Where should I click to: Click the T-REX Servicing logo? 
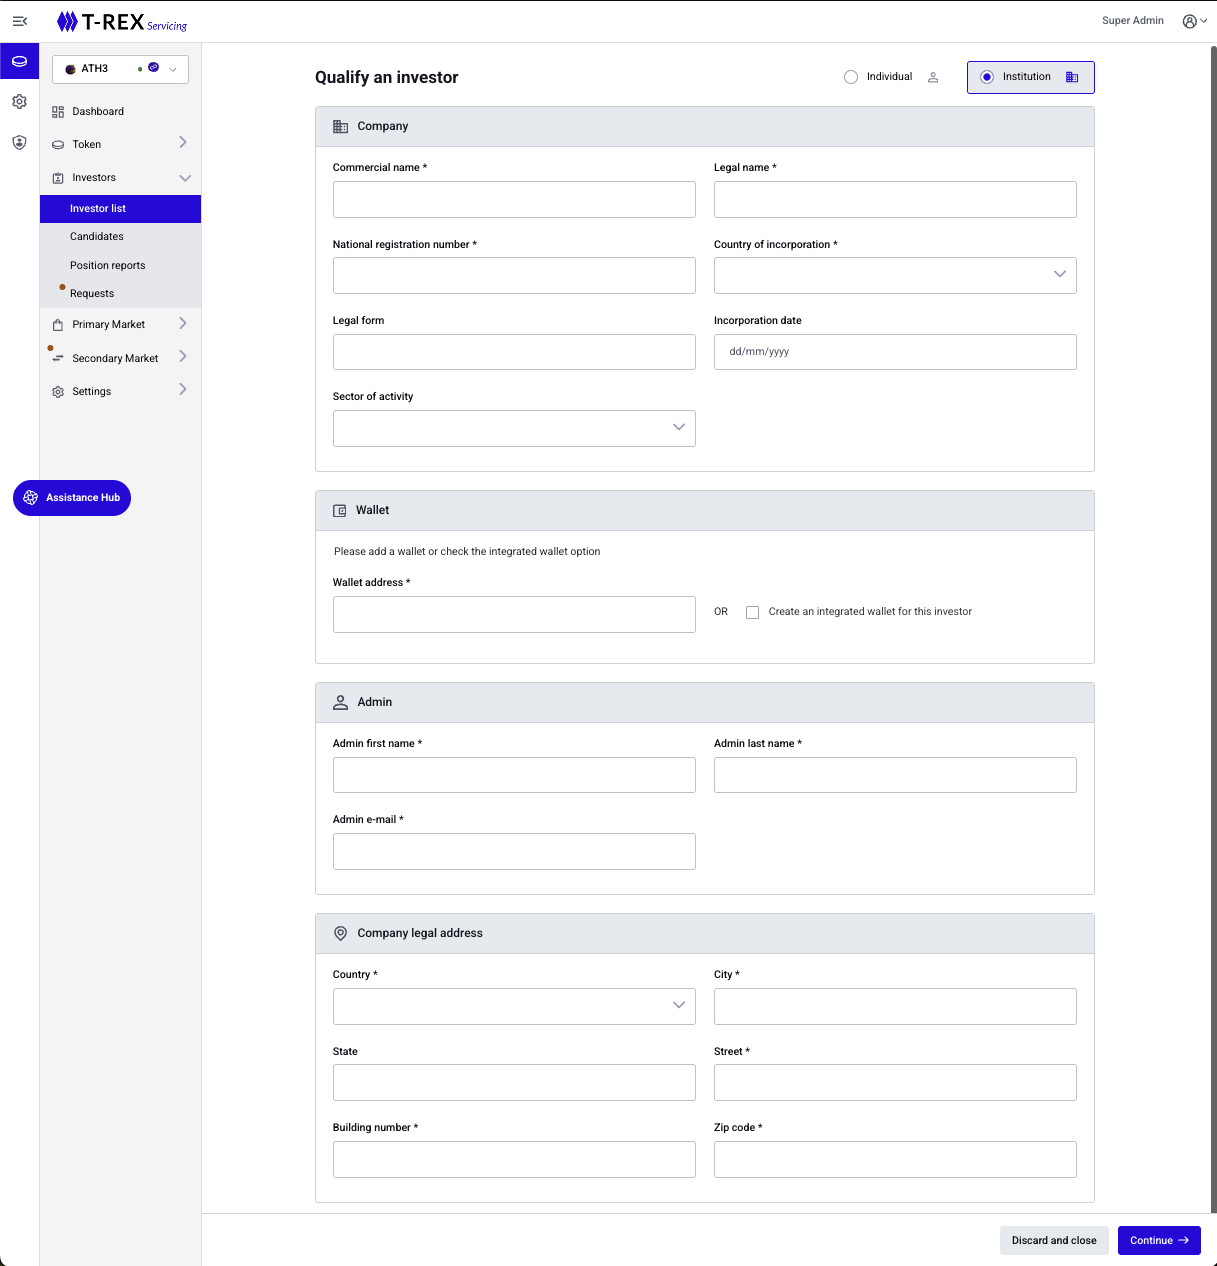[x=122, y=22]
